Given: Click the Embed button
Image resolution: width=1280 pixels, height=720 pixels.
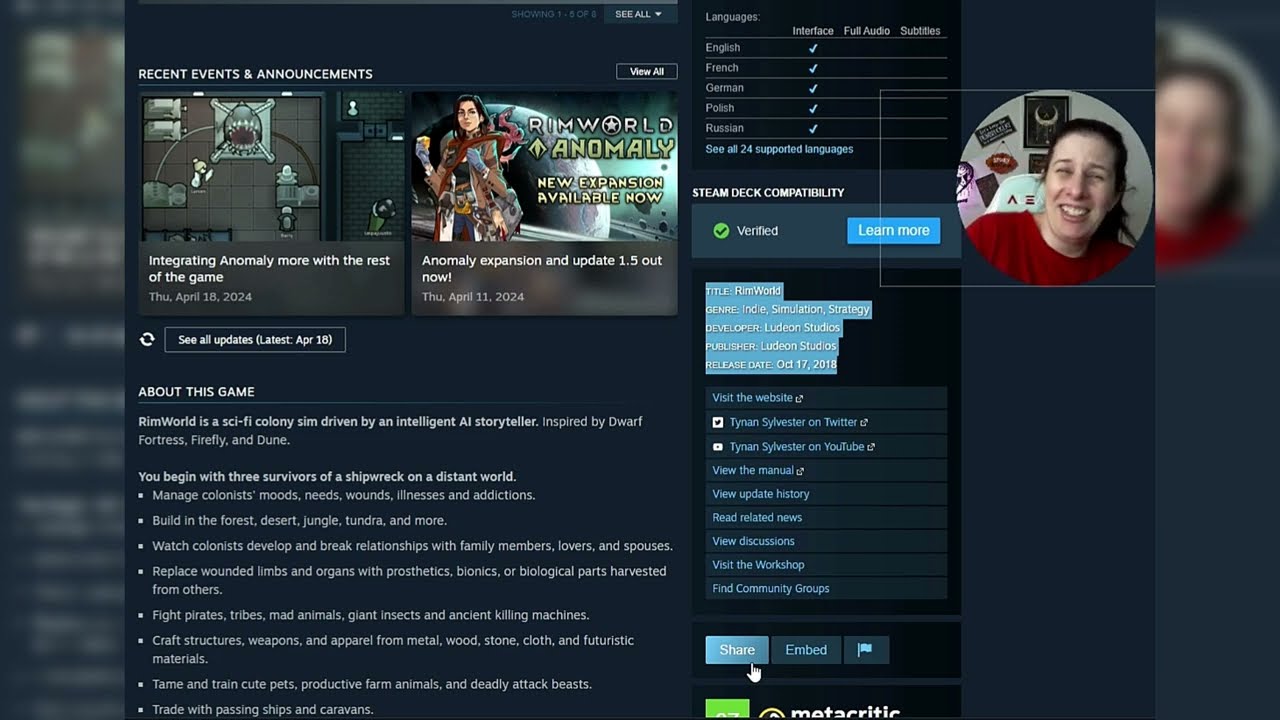Looking at the screenshot, I should (x=806, y=650).
